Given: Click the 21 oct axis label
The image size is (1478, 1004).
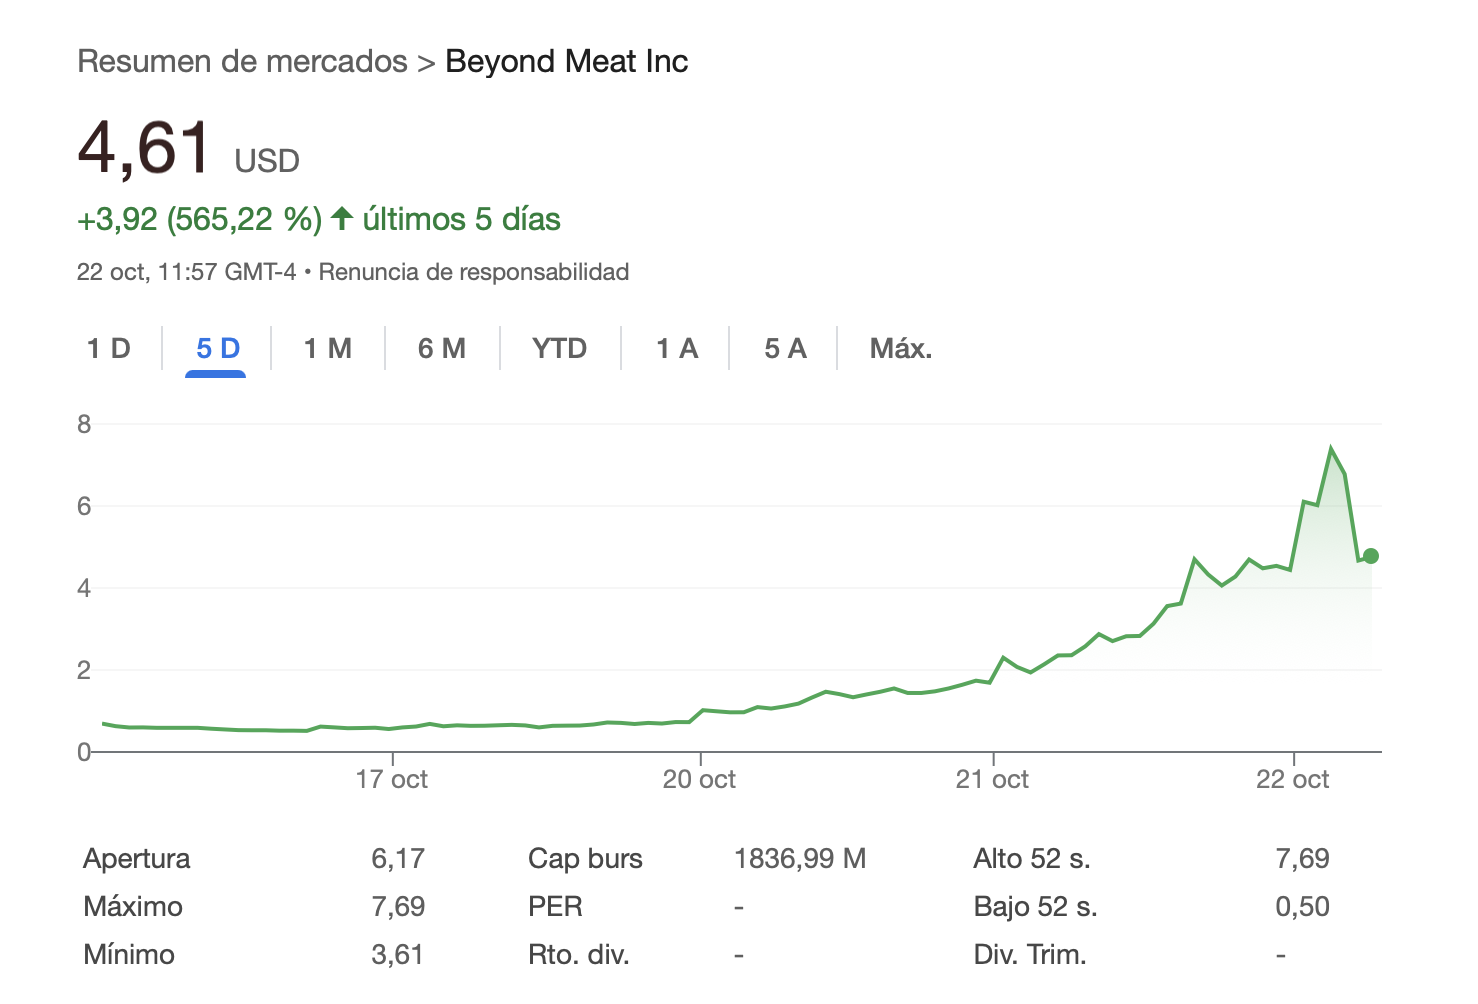Looking at the screenshot, I should pyautogui.click(x=992, y=780).
